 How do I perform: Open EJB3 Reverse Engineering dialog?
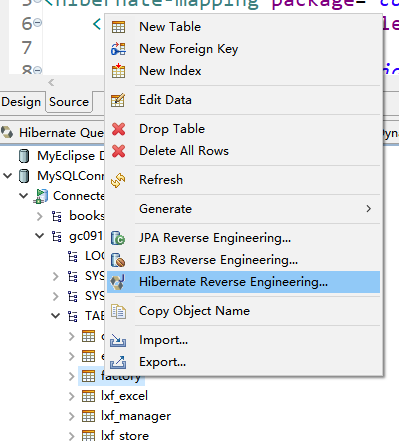pos(244,260)
